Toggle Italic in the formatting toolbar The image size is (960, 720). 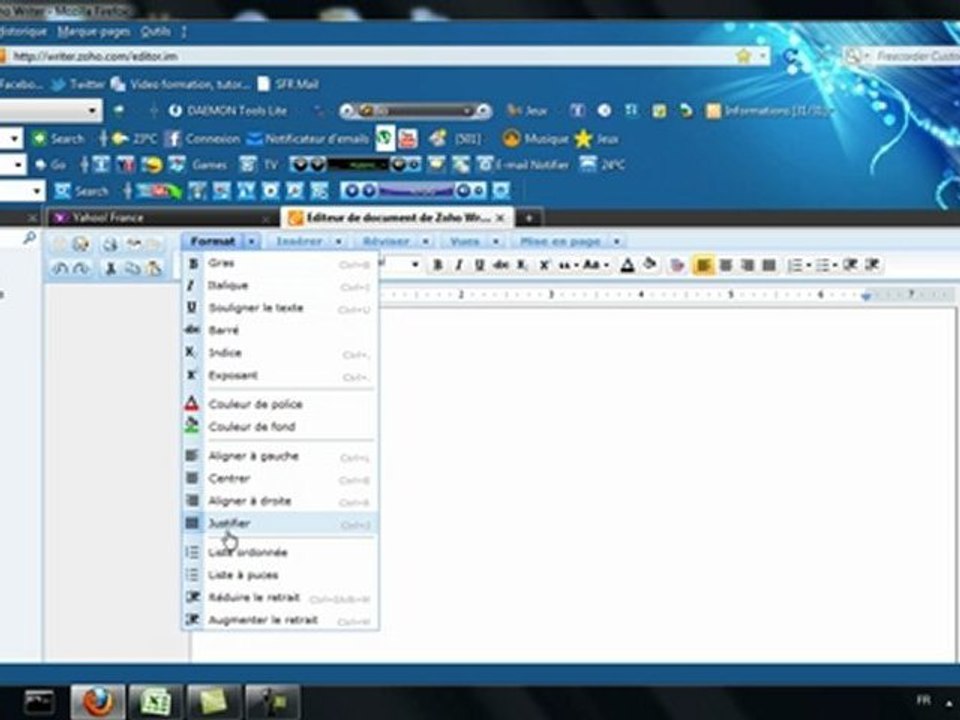(x=459, y=265)
